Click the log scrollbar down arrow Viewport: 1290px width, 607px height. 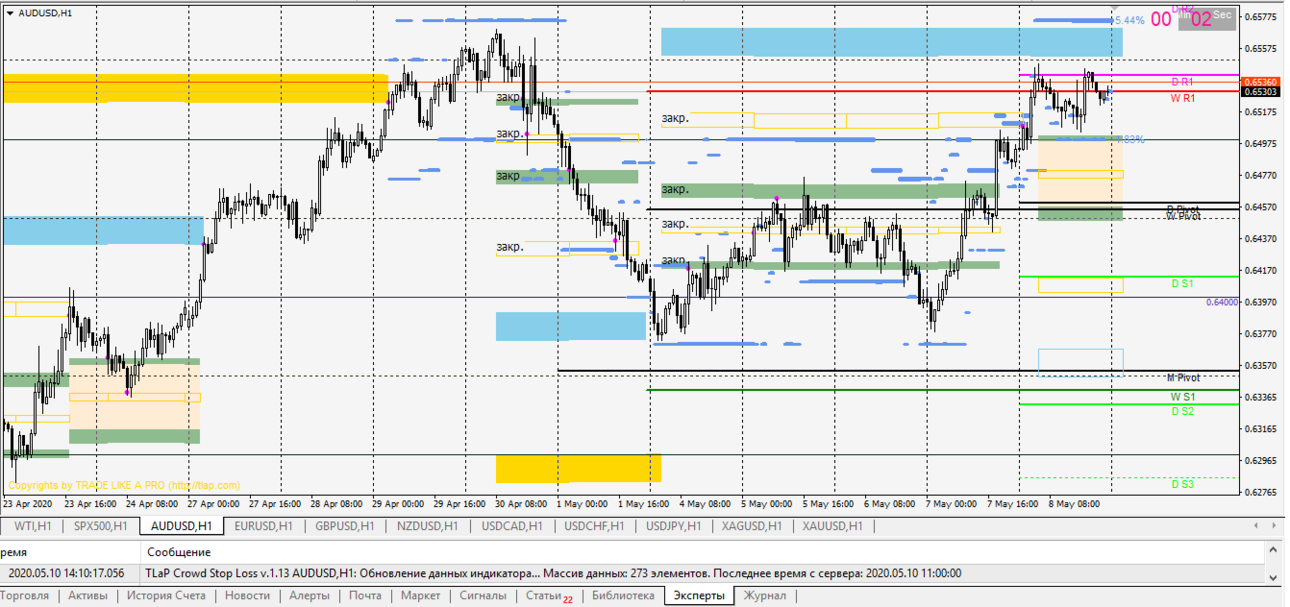click(1274, 578)
